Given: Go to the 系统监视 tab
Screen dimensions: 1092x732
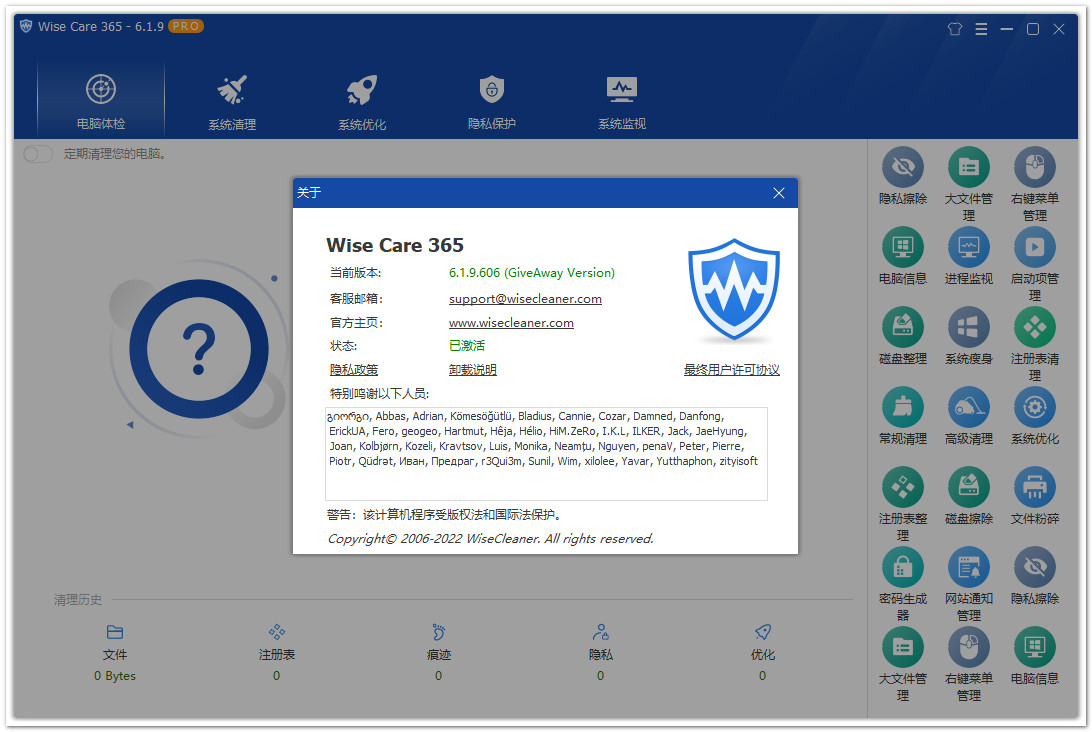Looking at the screenshot, I should [622, 102].
